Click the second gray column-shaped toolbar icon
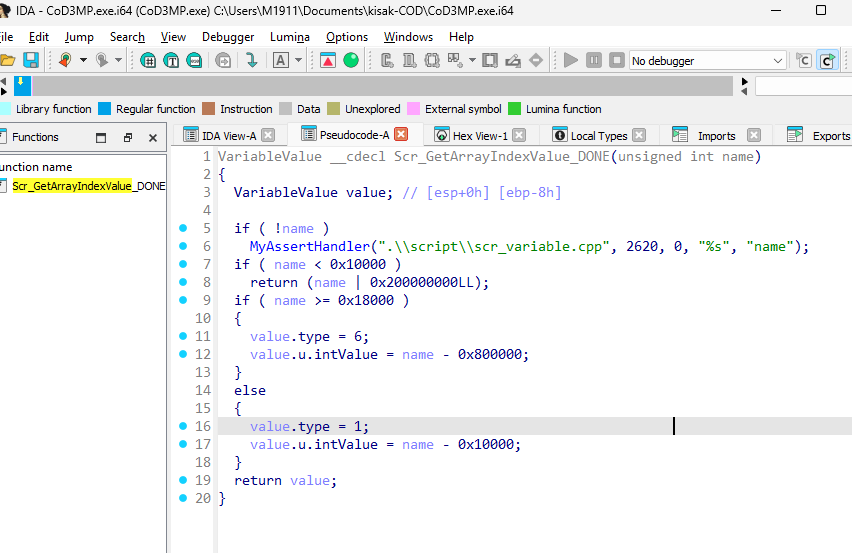 [409, 60]
